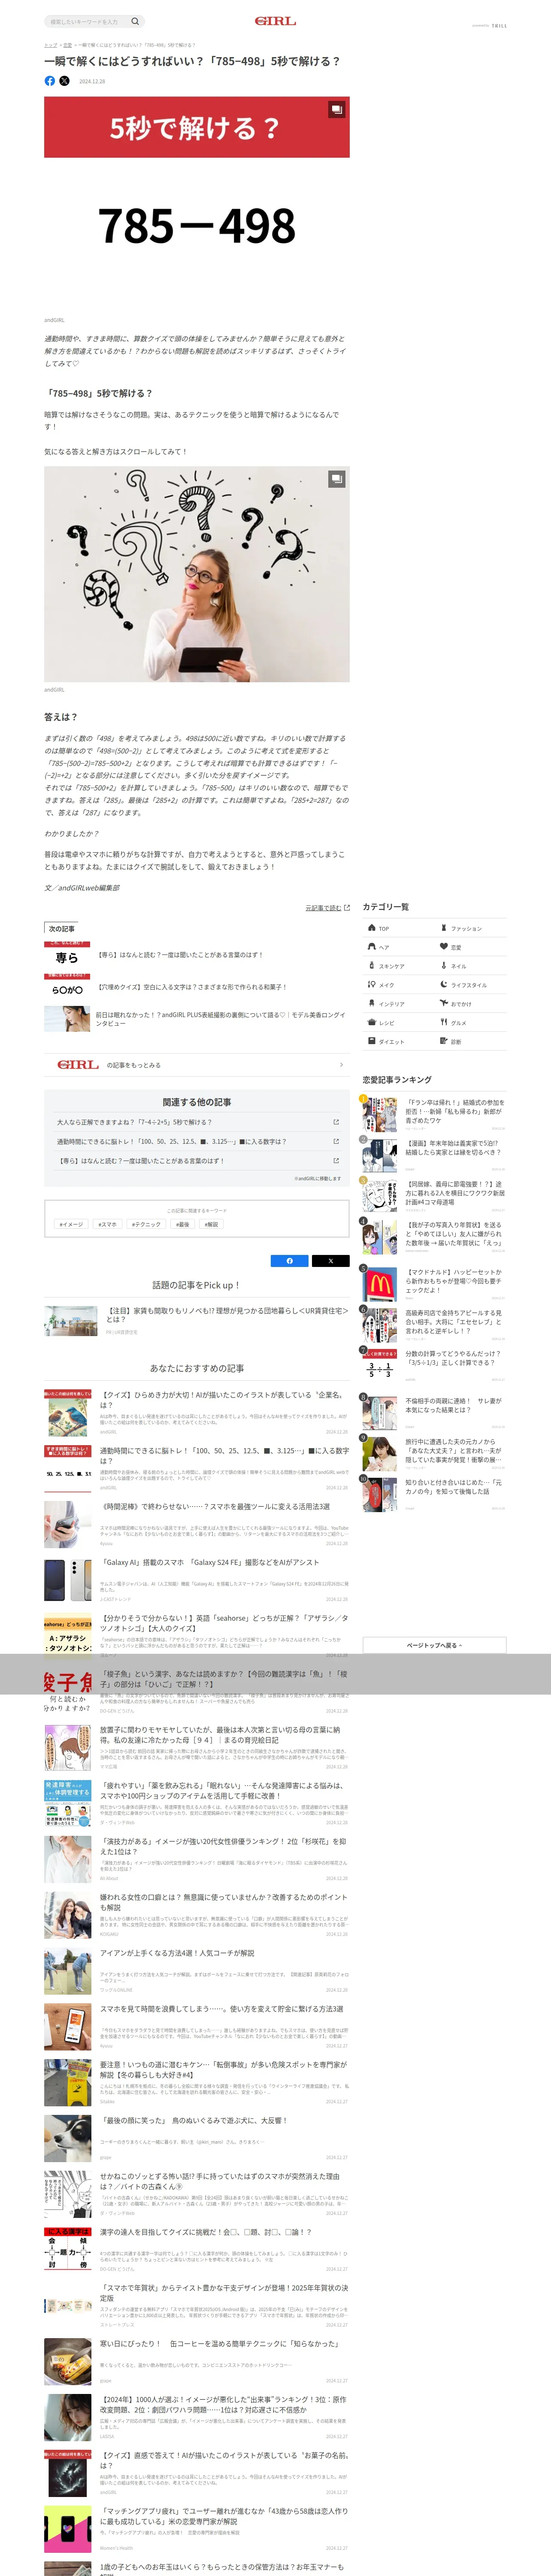Select the #イメージ keyword tag
551x2576 pixels.
coord(71,1224)
